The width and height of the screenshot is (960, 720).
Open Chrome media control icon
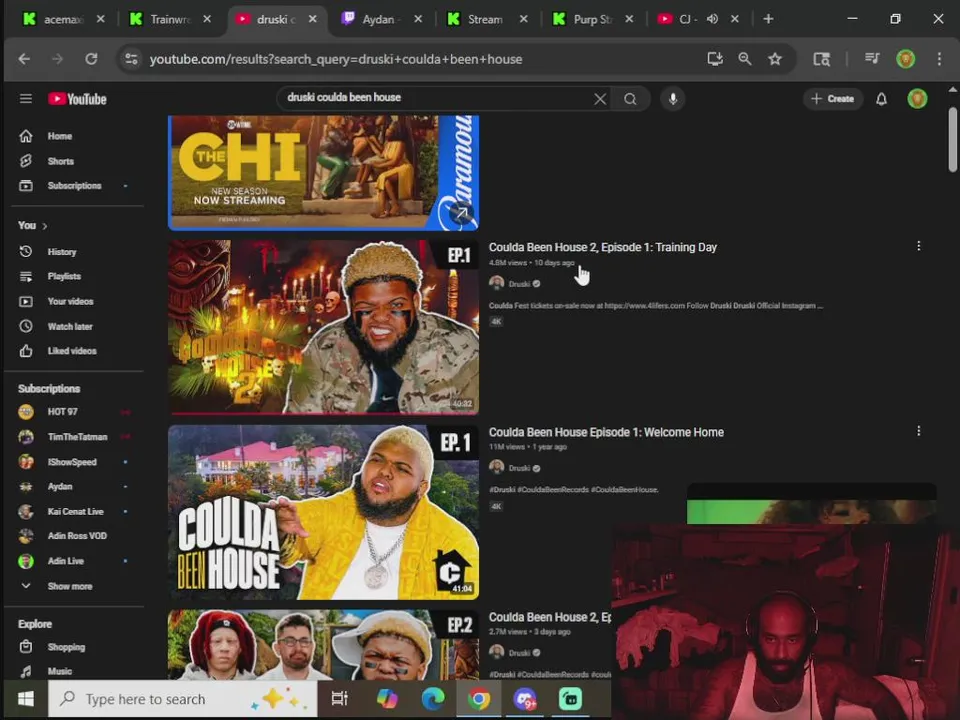[872, 59]
